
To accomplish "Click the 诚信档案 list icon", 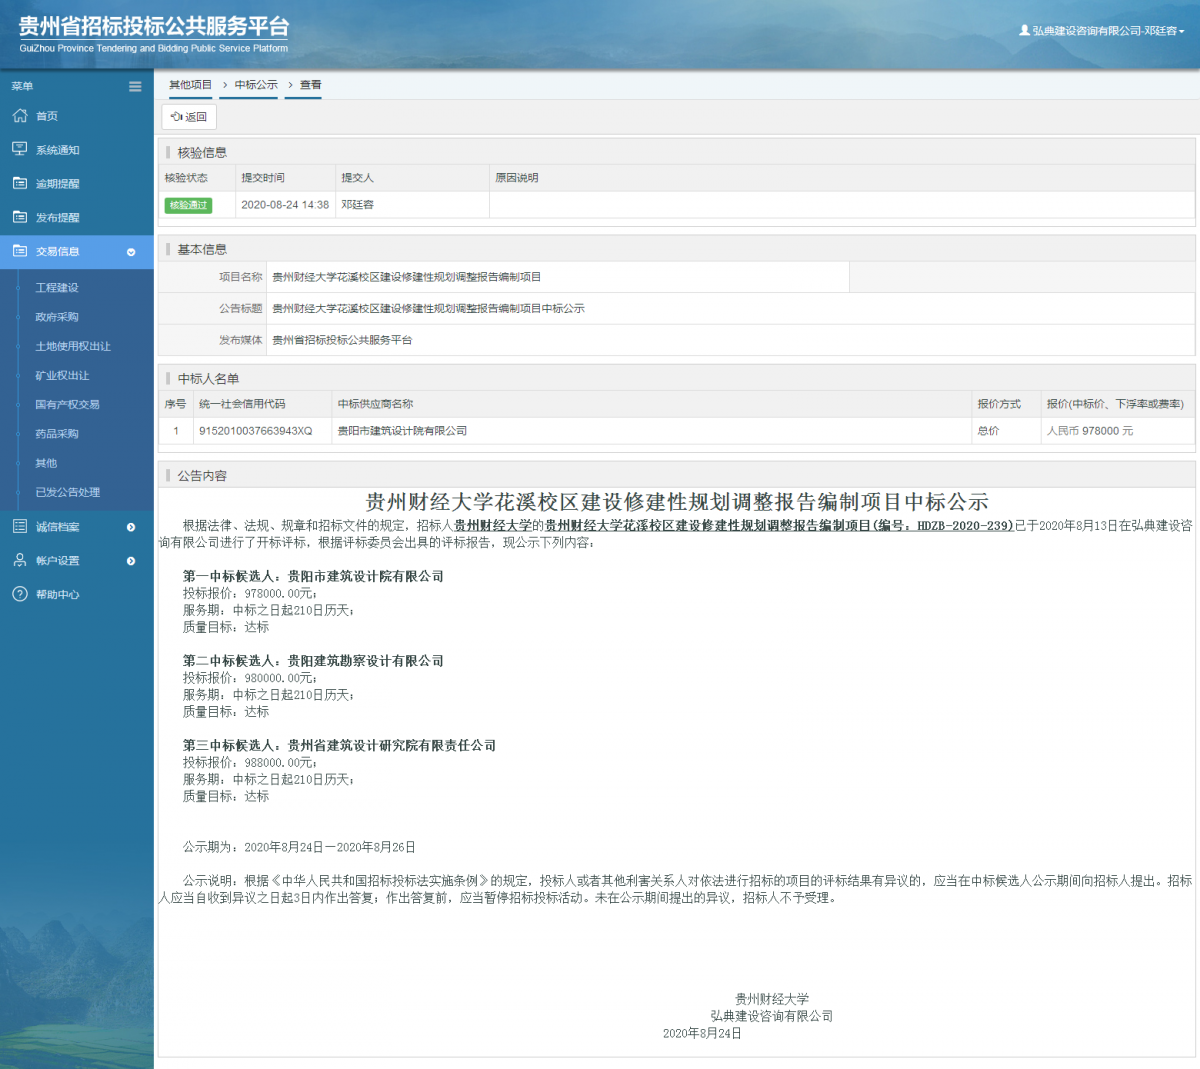I will click(x=19, y=526).
